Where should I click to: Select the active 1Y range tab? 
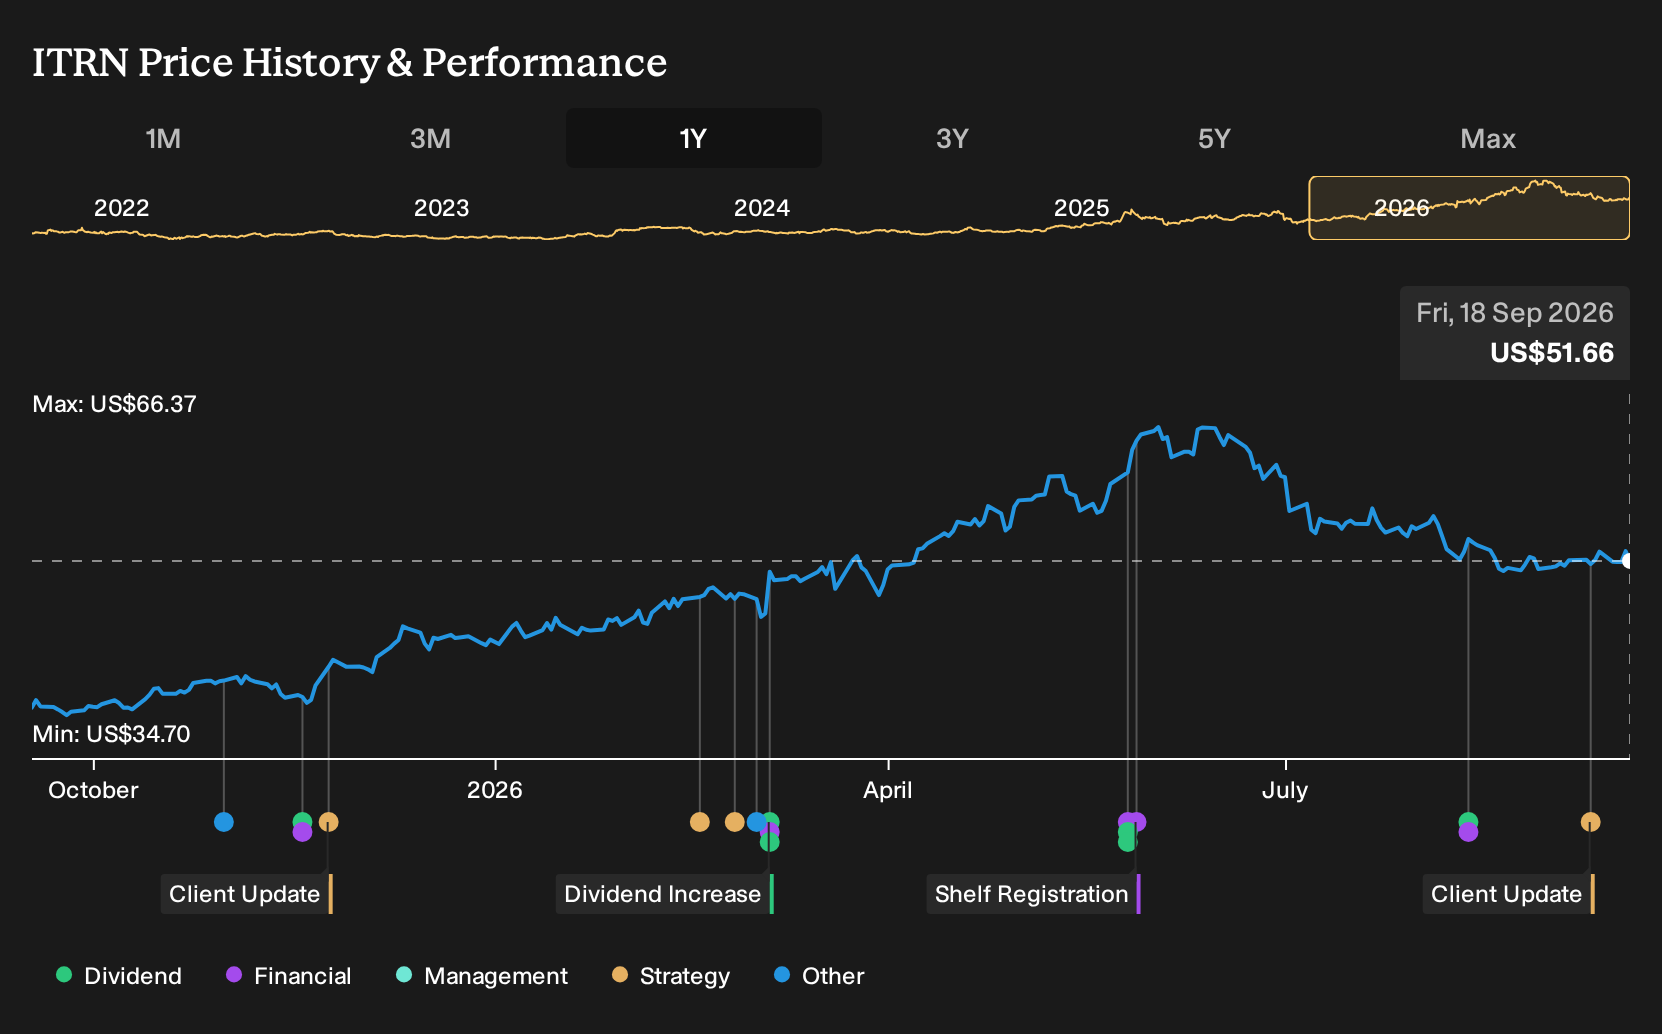[x=693, y=138]
